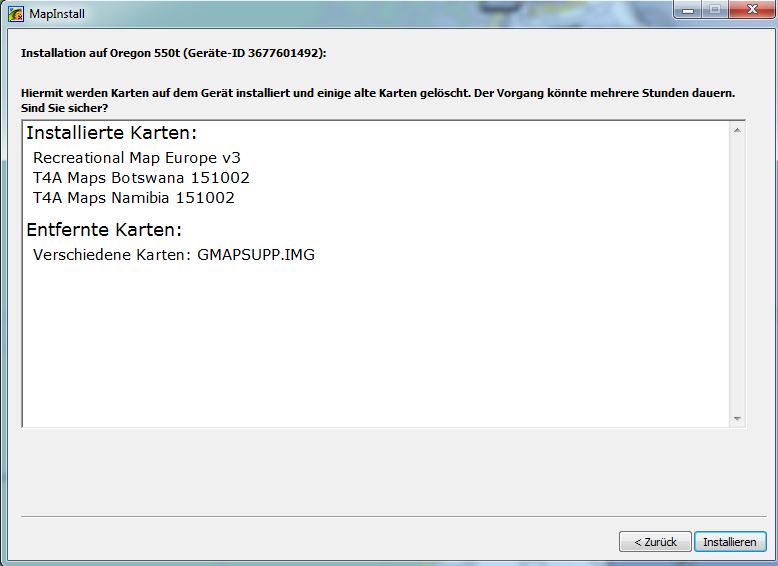Screen dimensions: 778x566
Task: Click the MapInstall title bar text
Action: [57, 14]
